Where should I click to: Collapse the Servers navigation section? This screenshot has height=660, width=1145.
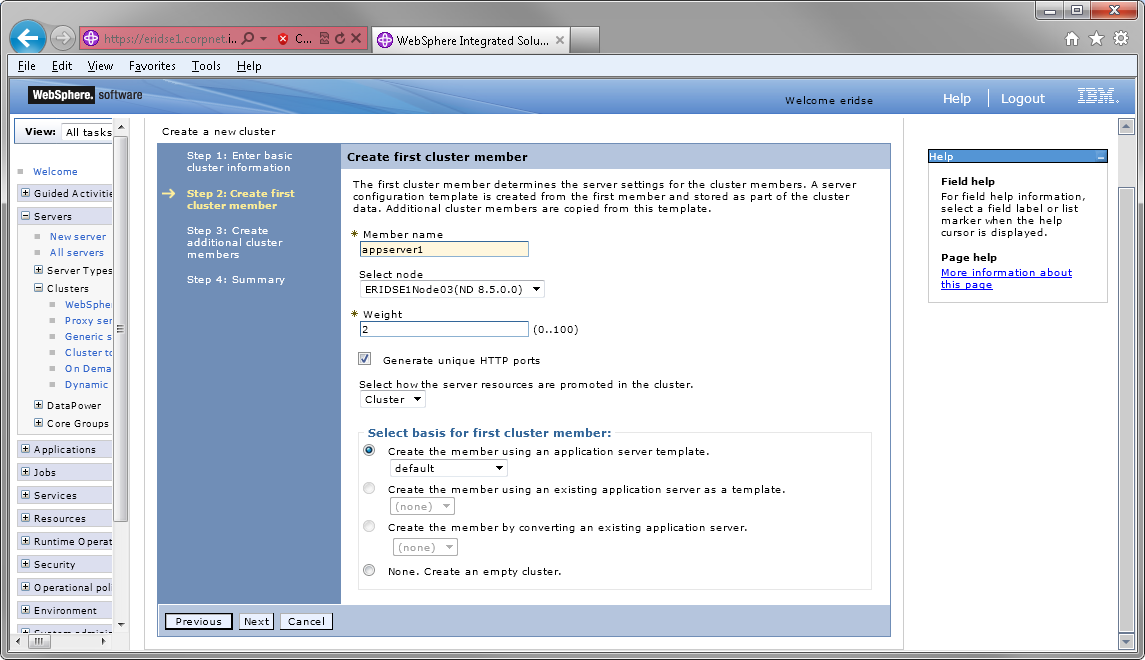pos(26,215)
